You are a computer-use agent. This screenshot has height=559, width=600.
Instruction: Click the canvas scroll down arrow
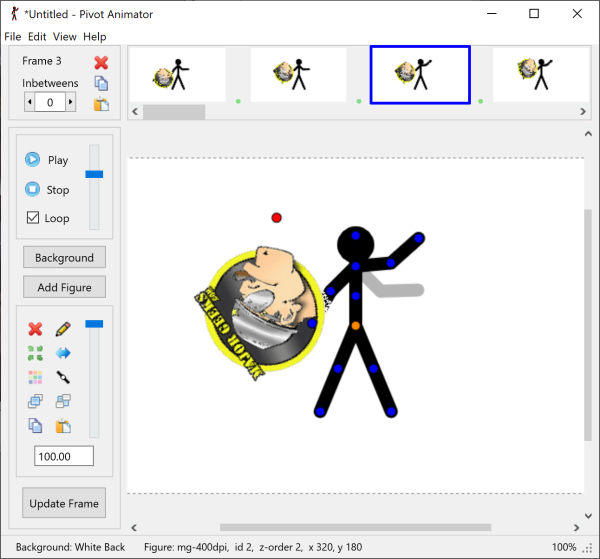point(588,515)
